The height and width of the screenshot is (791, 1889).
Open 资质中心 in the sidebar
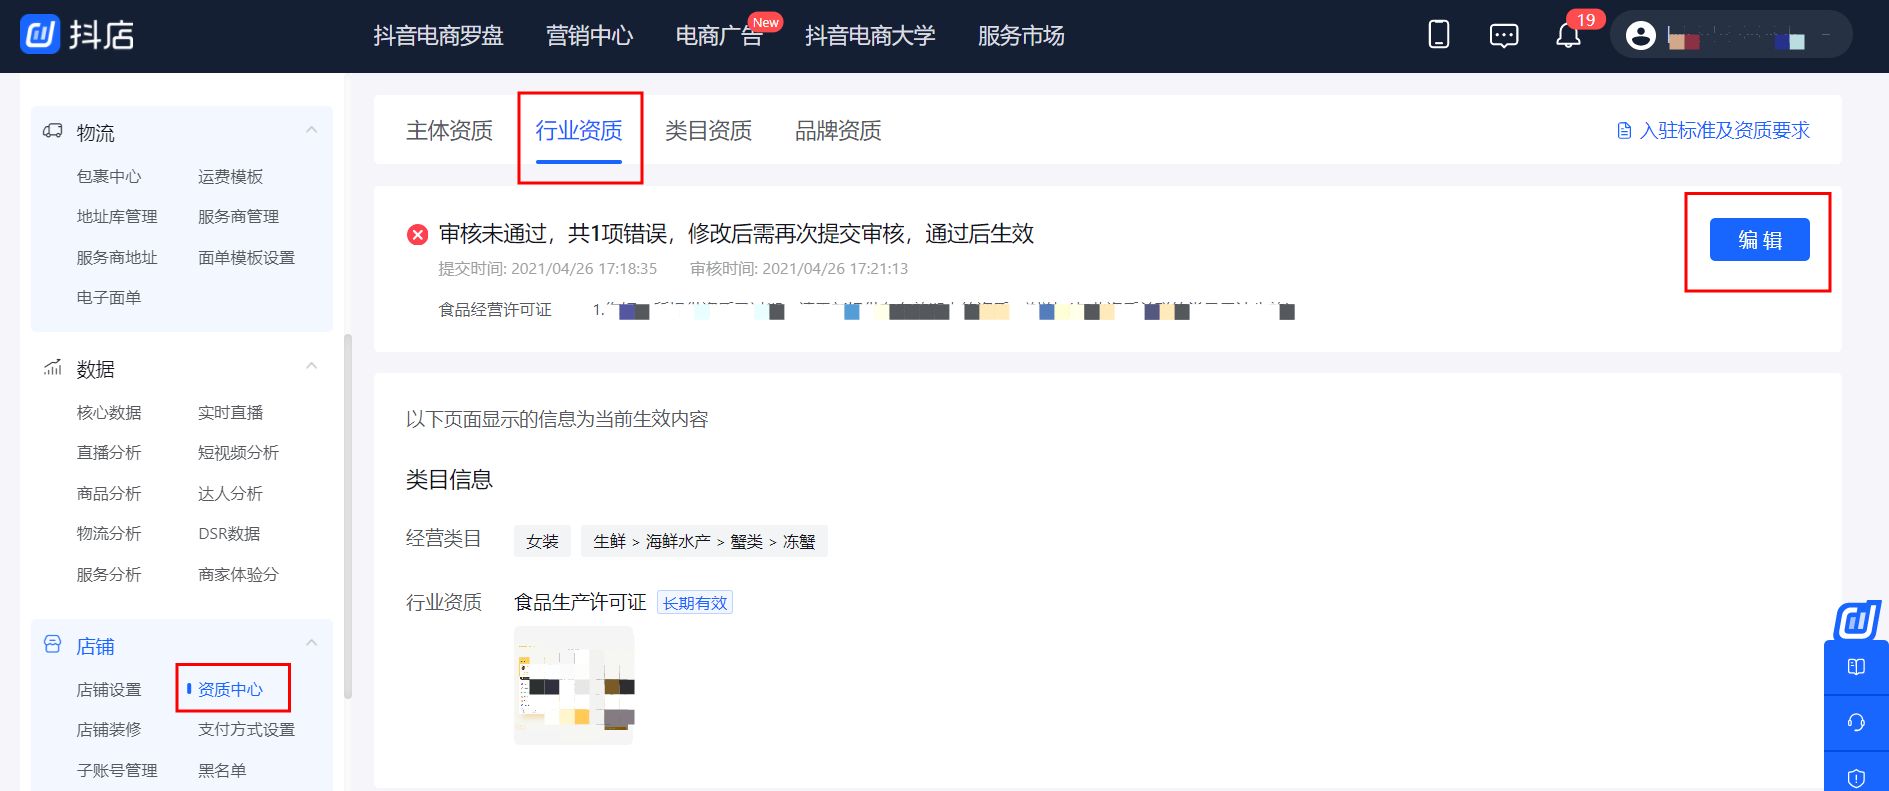point(230,689)
